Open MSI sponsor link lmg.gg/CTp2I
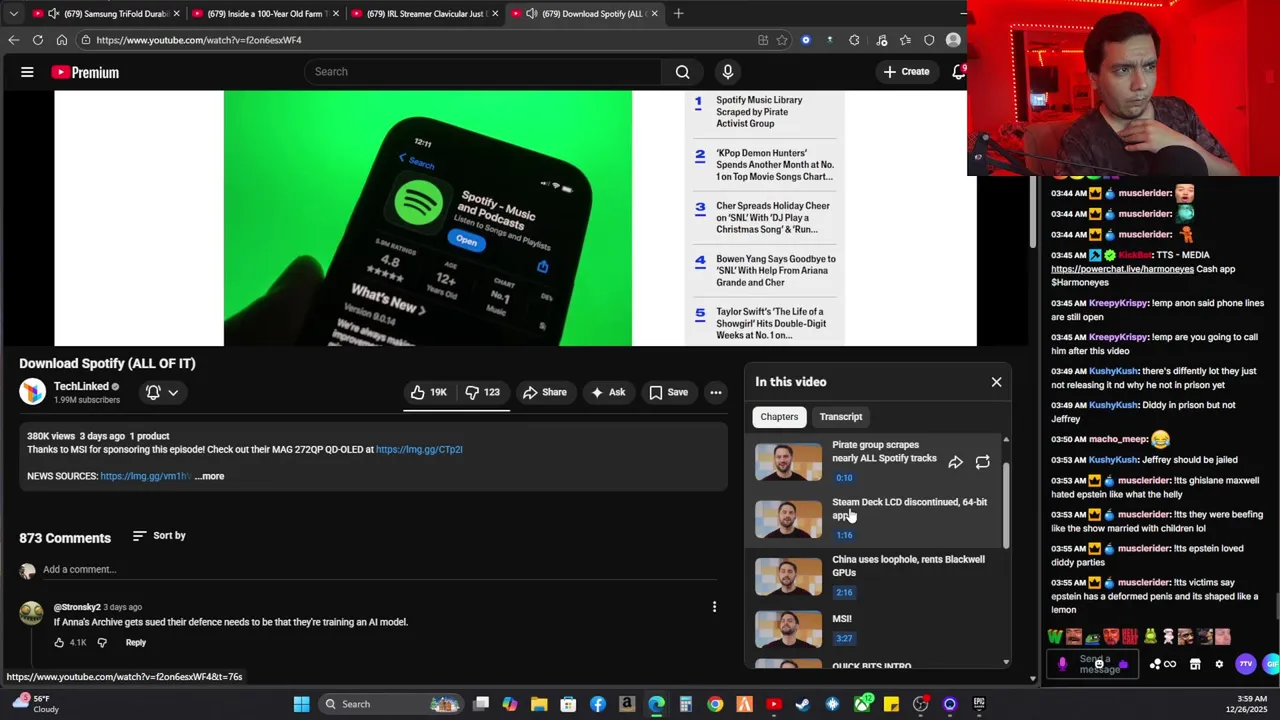 point(419,449)
